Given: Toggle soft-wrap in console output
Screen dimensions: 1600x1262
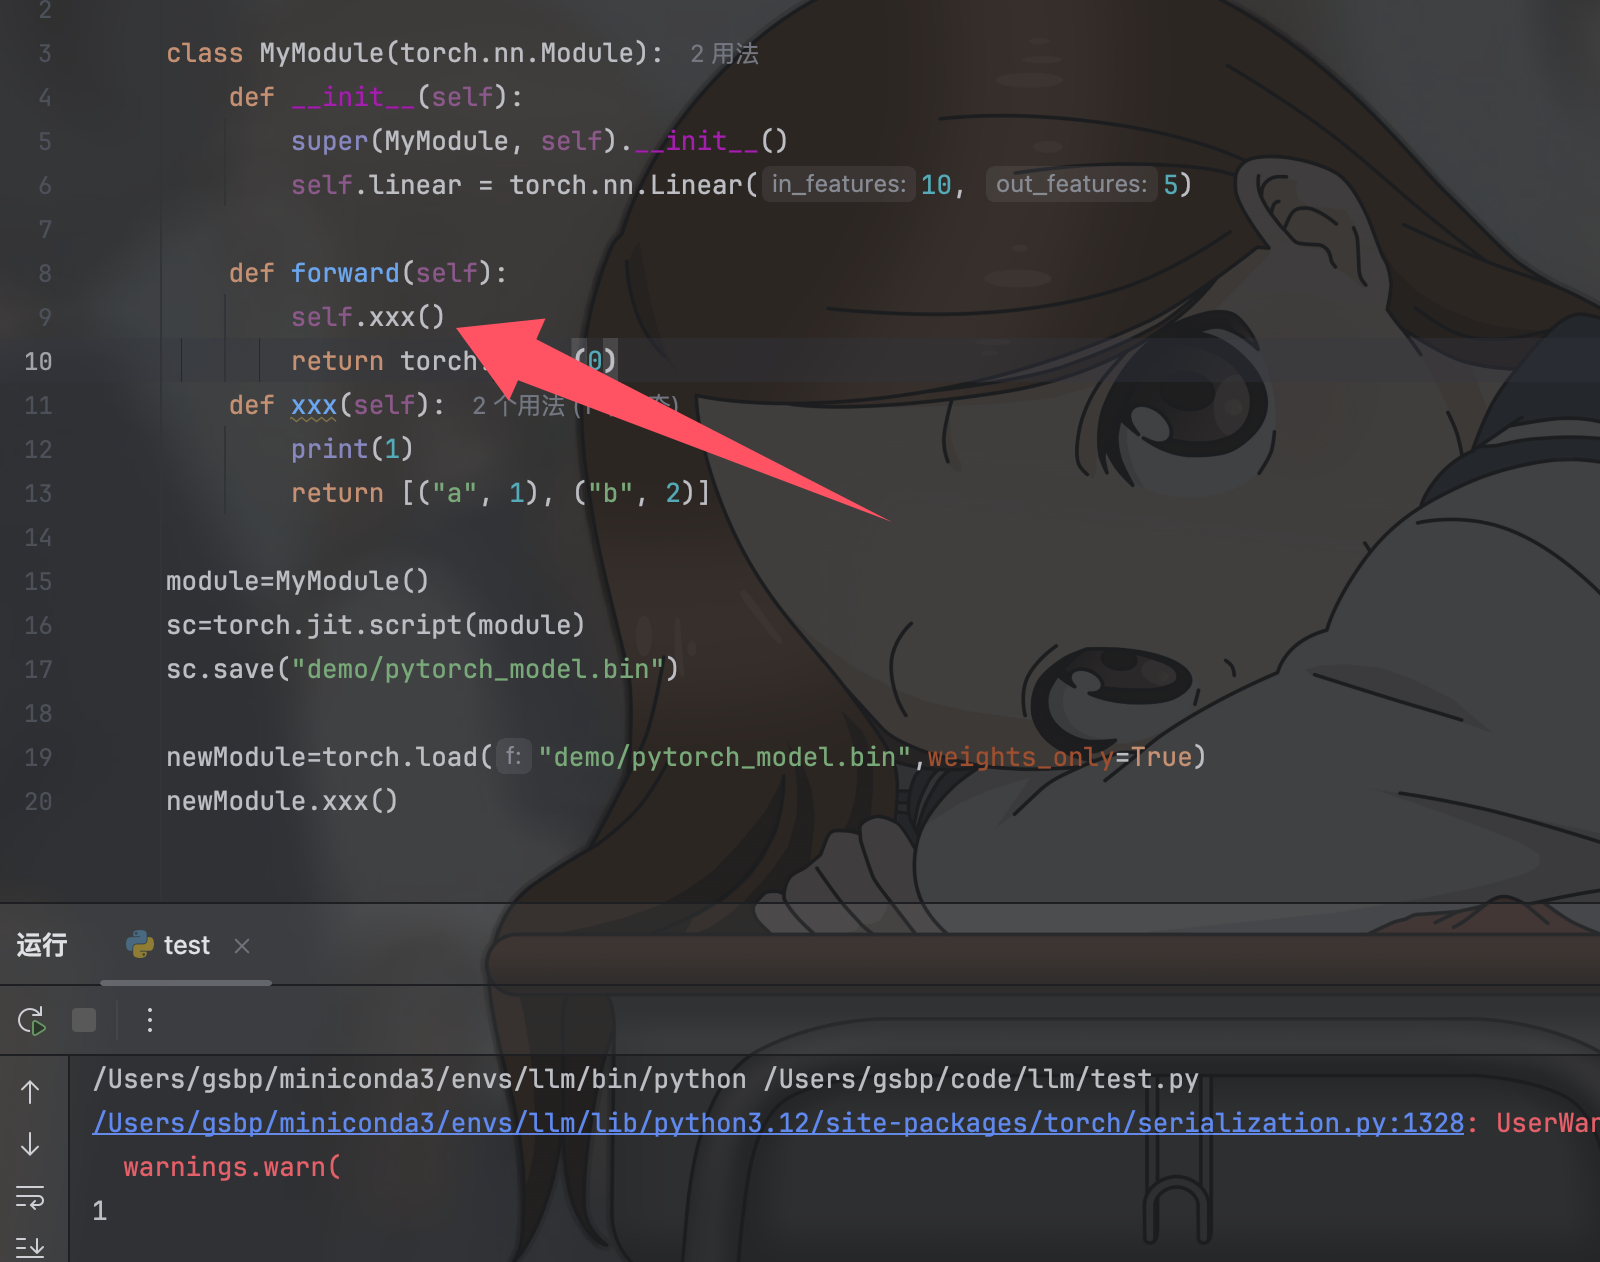Looking at the screenshot, I should [31, 1197].
